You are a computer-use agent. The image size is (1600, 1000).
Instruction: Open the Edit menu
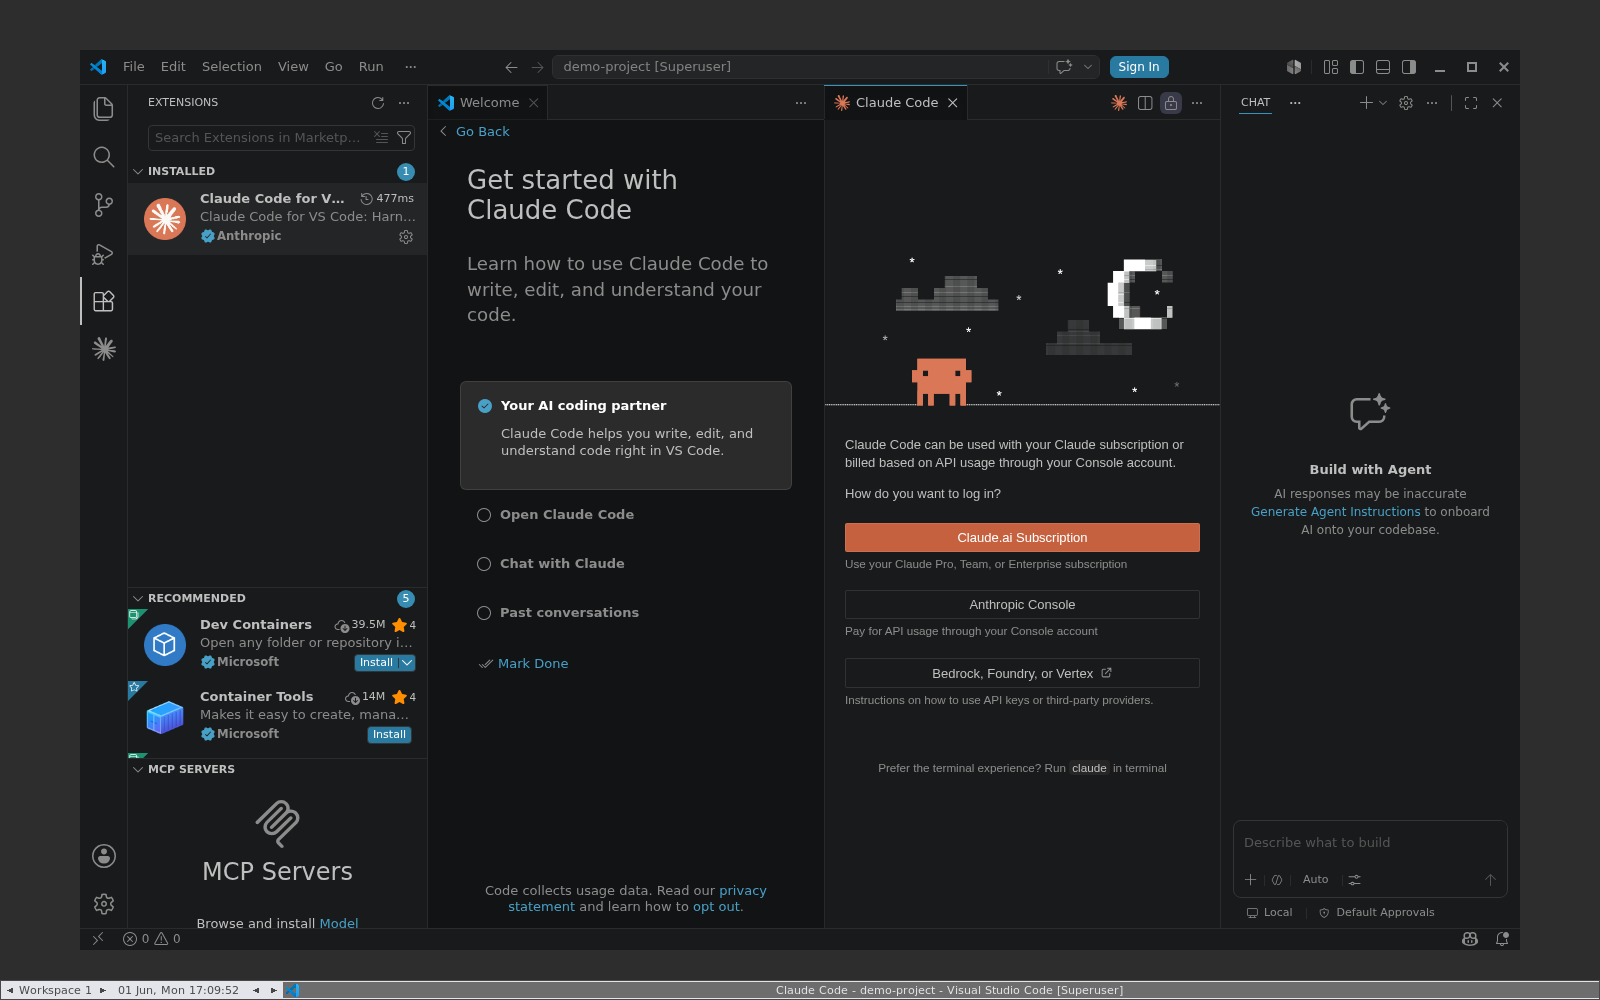(x=173, y=67)
